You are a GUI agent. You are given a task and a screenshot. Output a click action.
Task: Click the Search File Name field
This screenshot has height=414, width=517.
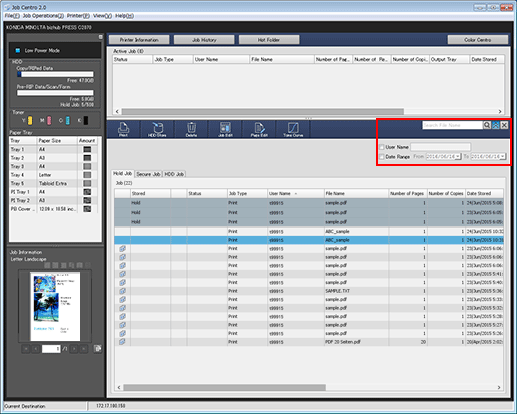pyautogui.click(x=452, y=125)
